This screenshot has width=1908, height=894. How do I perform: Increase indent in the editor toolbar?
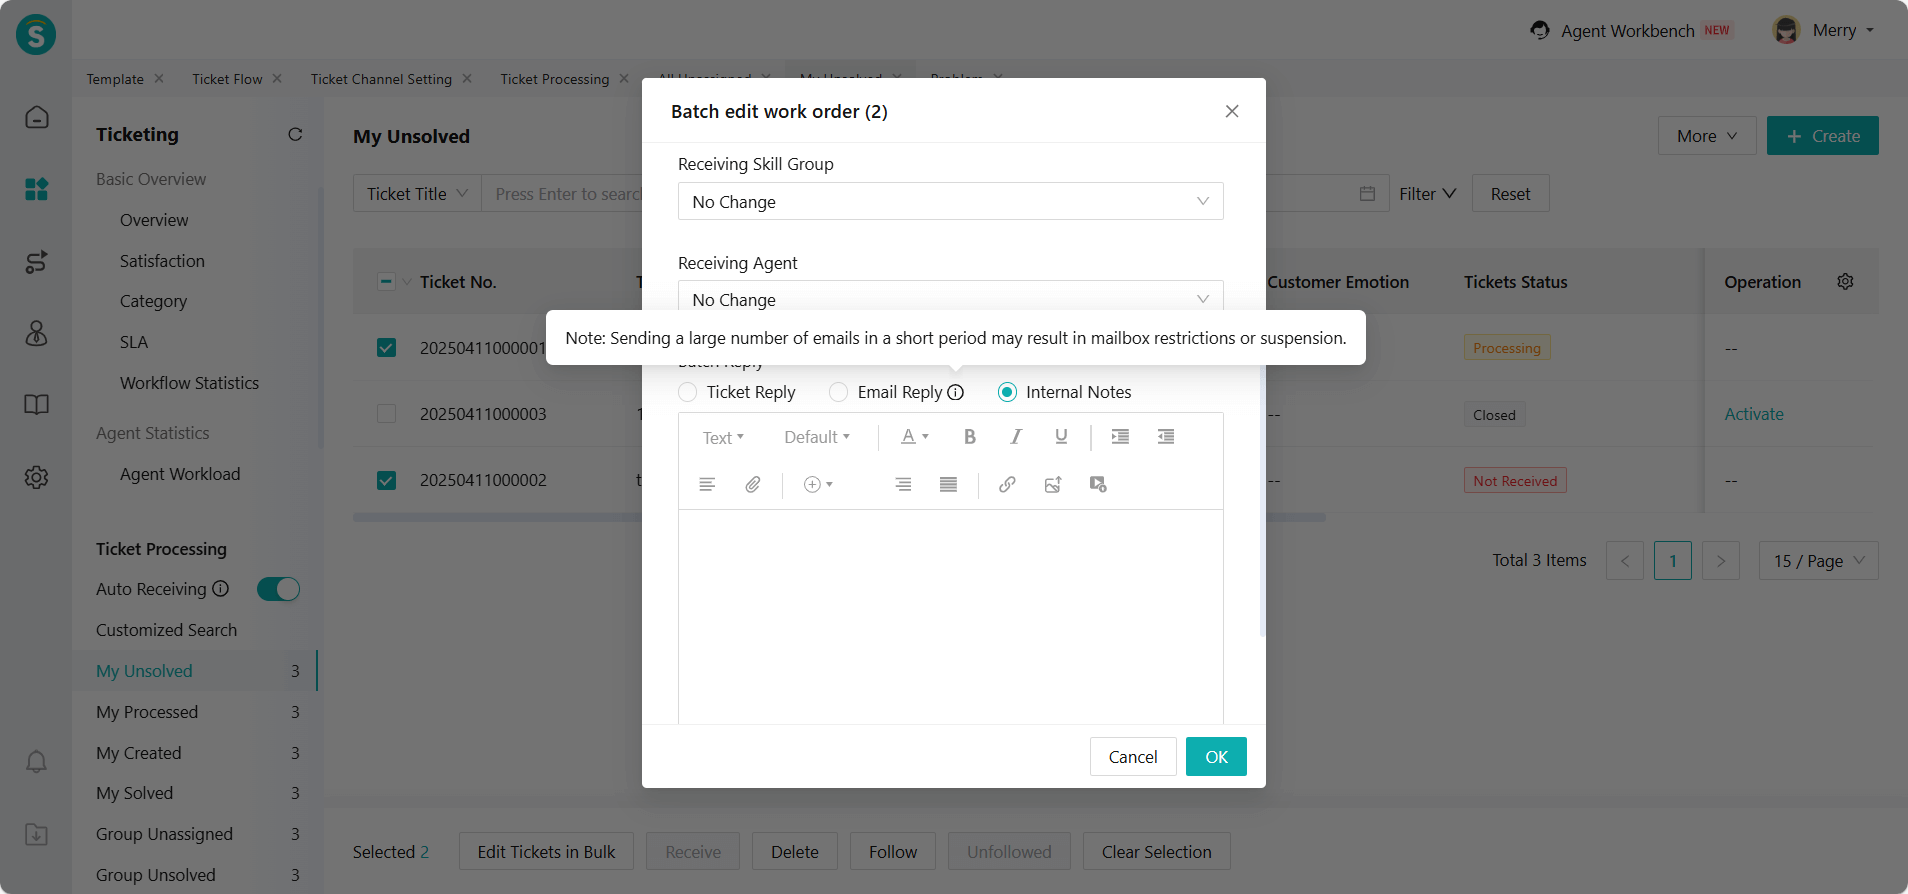click(1120, 437)
